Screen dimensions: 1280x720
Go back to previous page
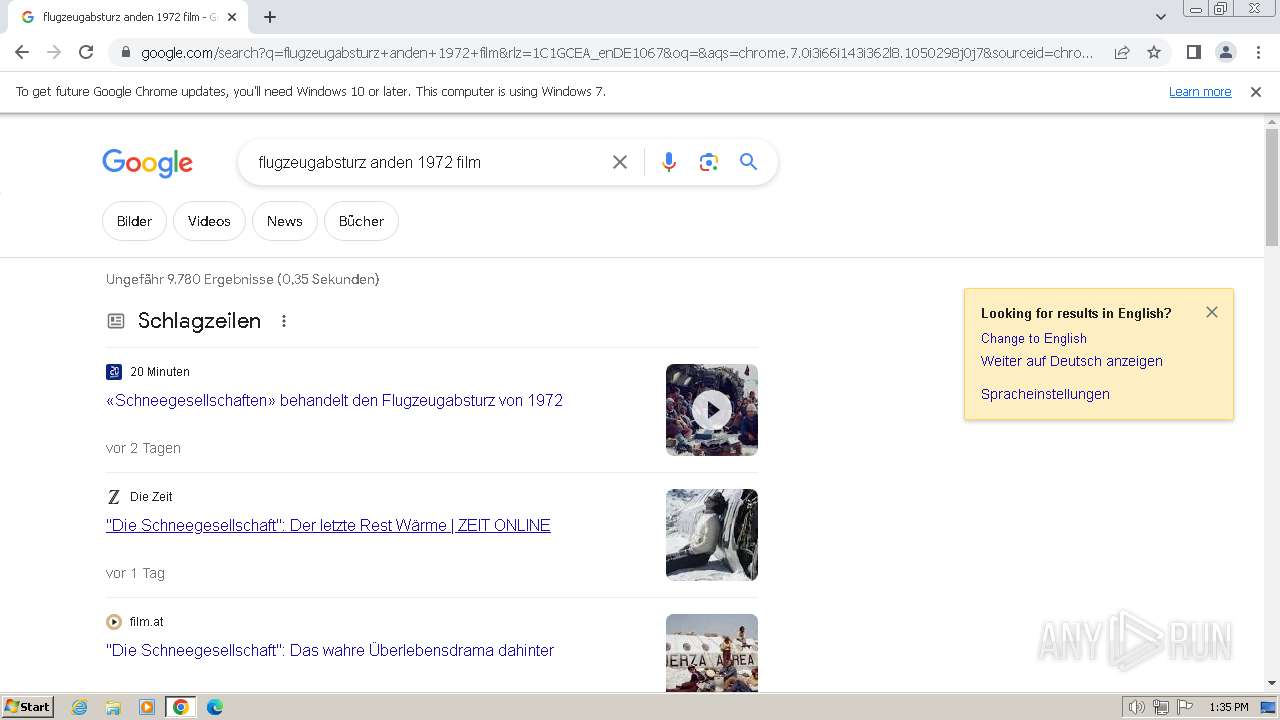point(22,52)
